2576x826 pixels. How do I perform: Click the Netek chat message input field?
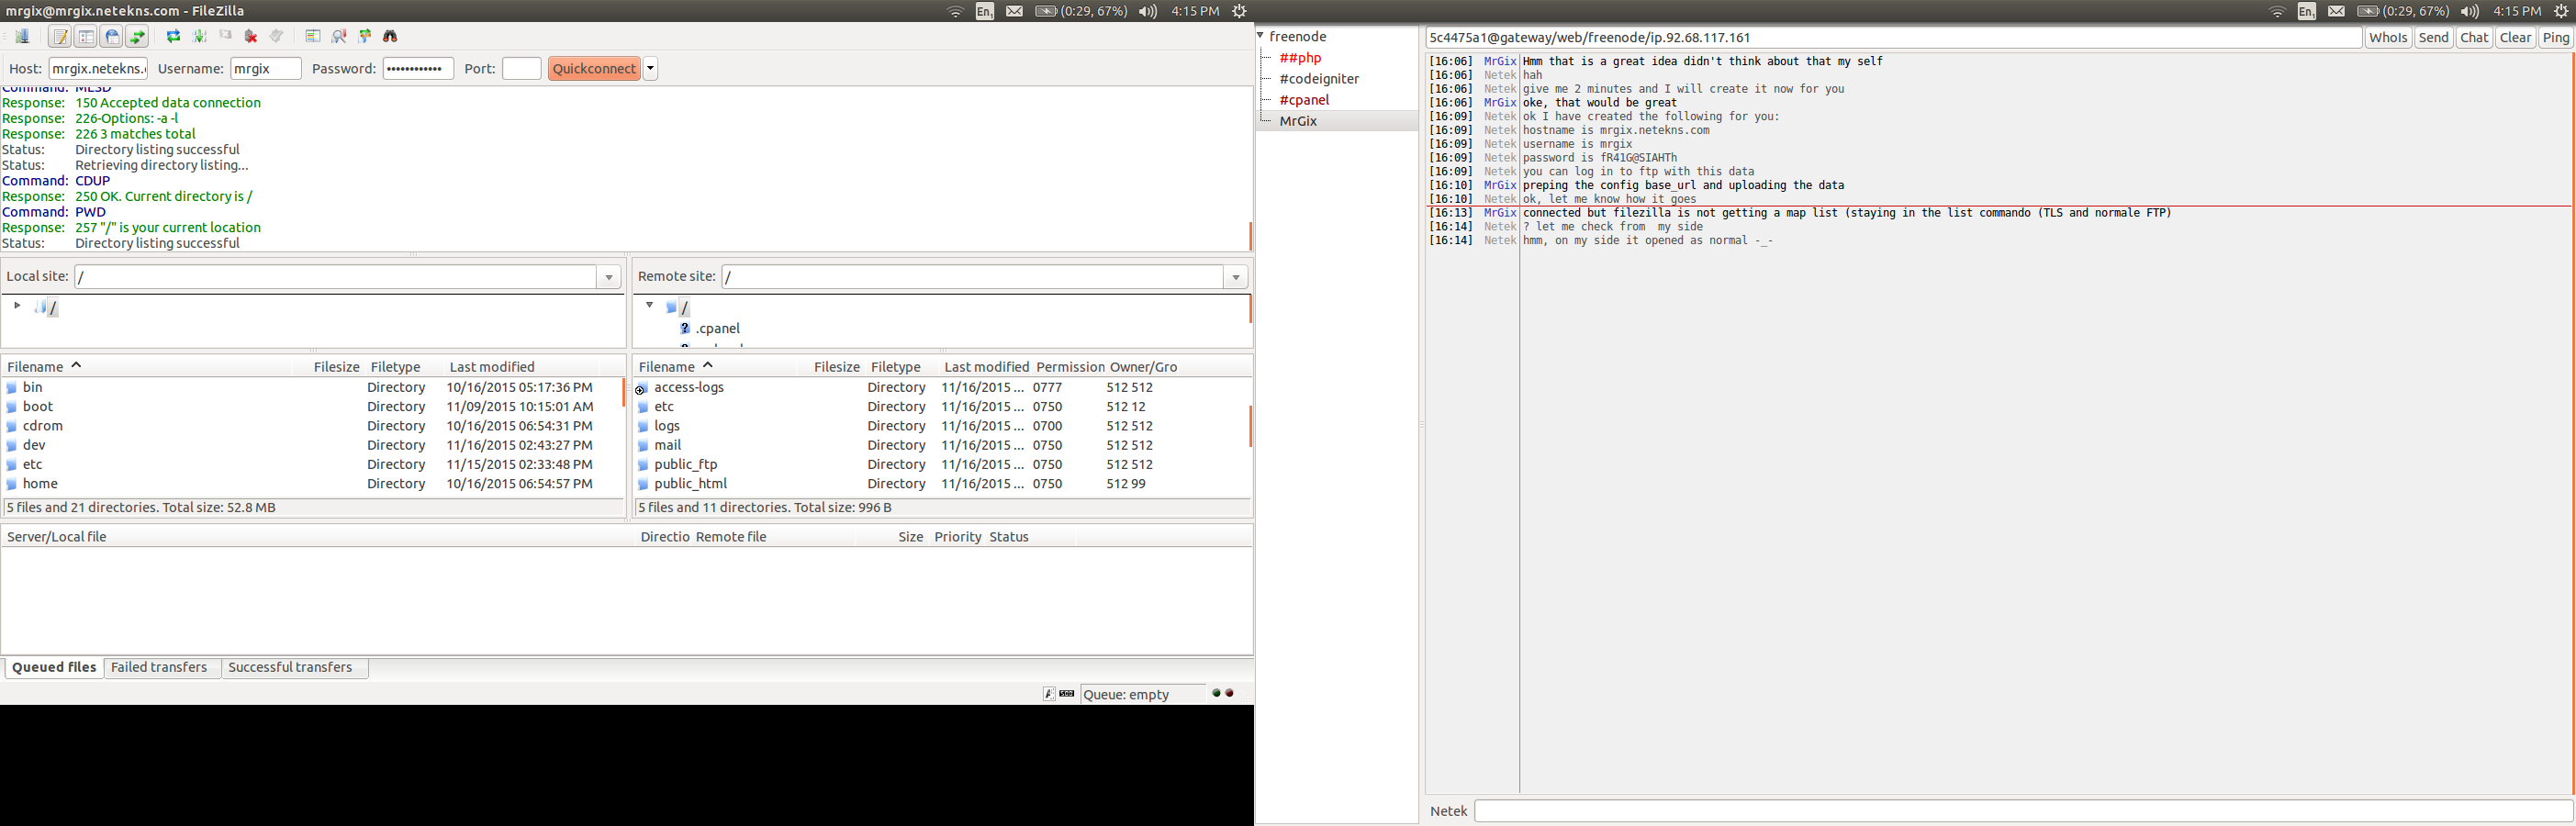click(x=2023, y=811)
